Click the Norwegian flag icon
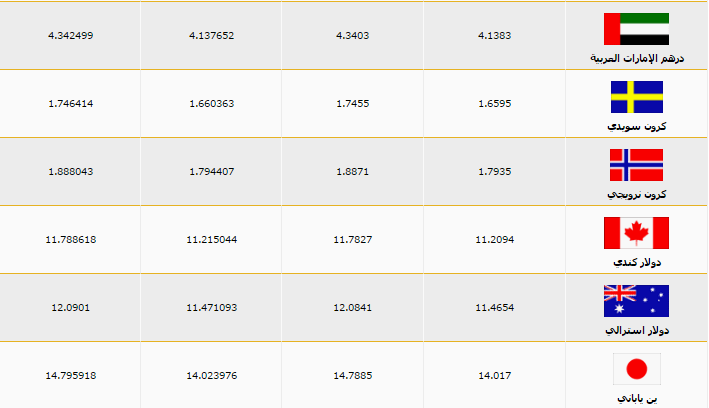Image resolution: width=709 pixels, height=408 pixels. 636,165
